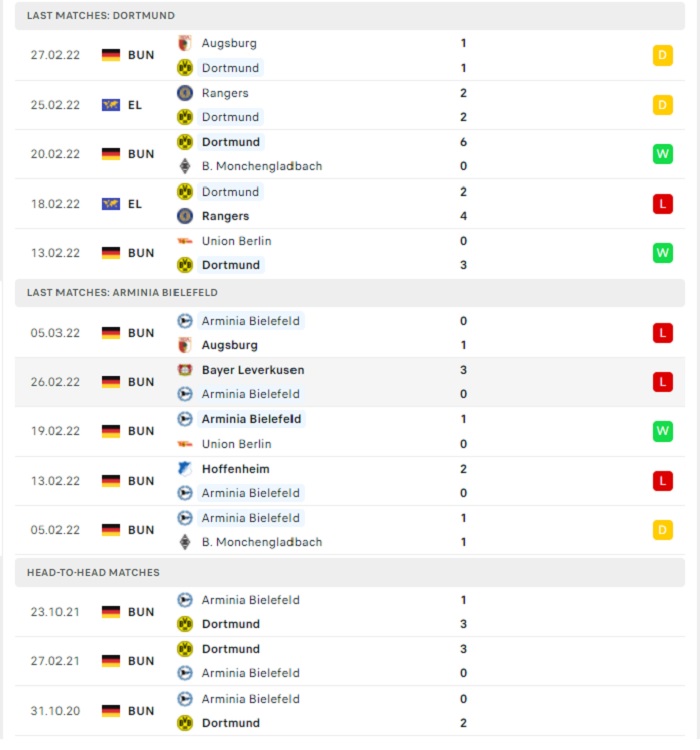Click the red L badge for 18.02.22

point(663,204)
